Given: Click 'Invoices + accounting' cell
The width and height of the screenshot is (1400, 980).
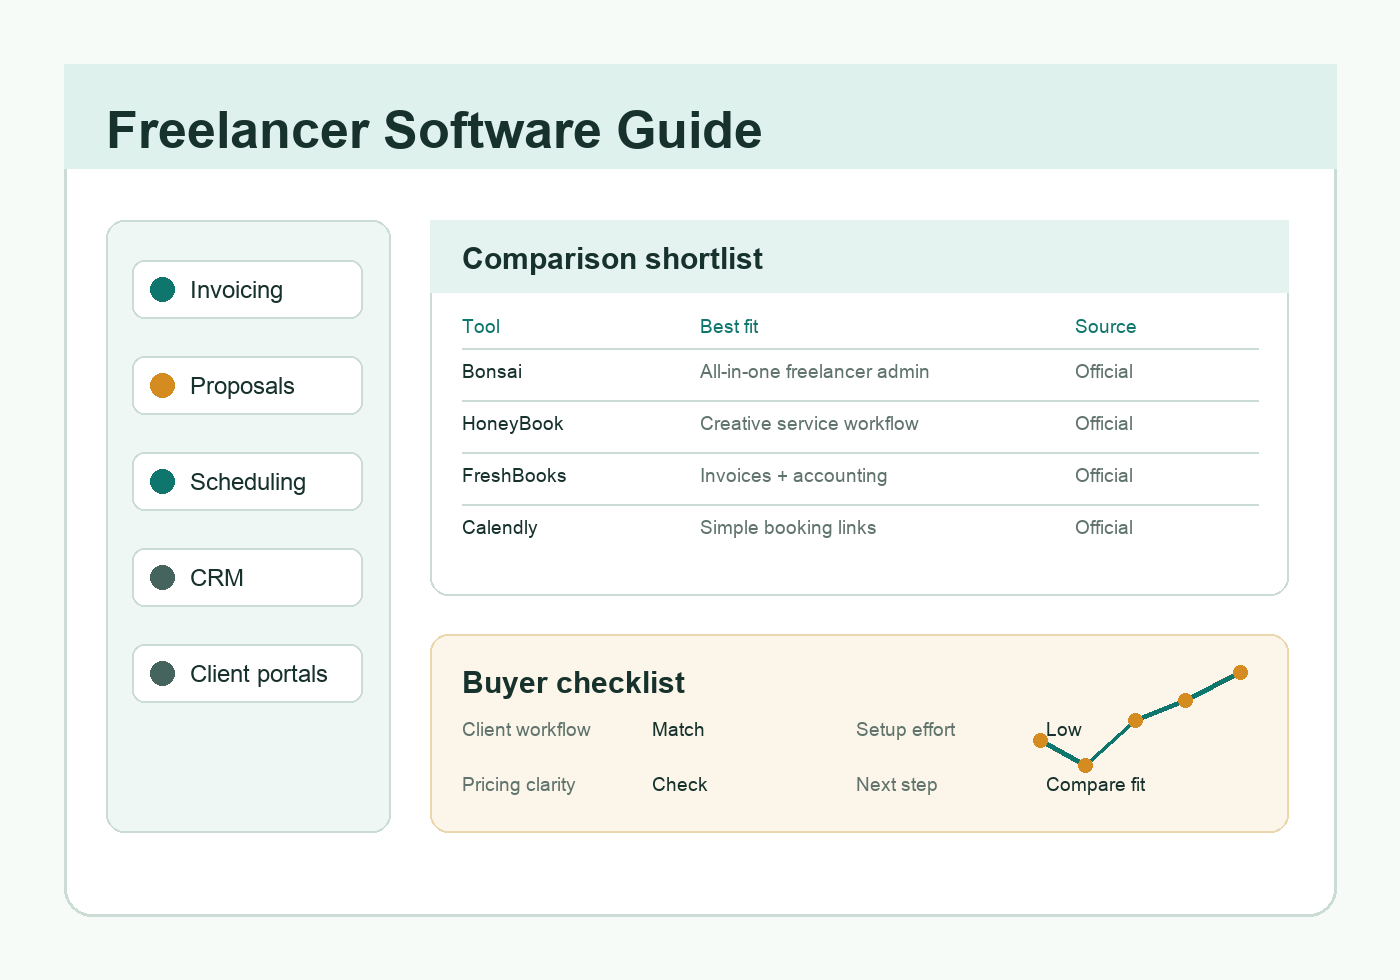Looking at the screenshot, I should tap(793, 476).
